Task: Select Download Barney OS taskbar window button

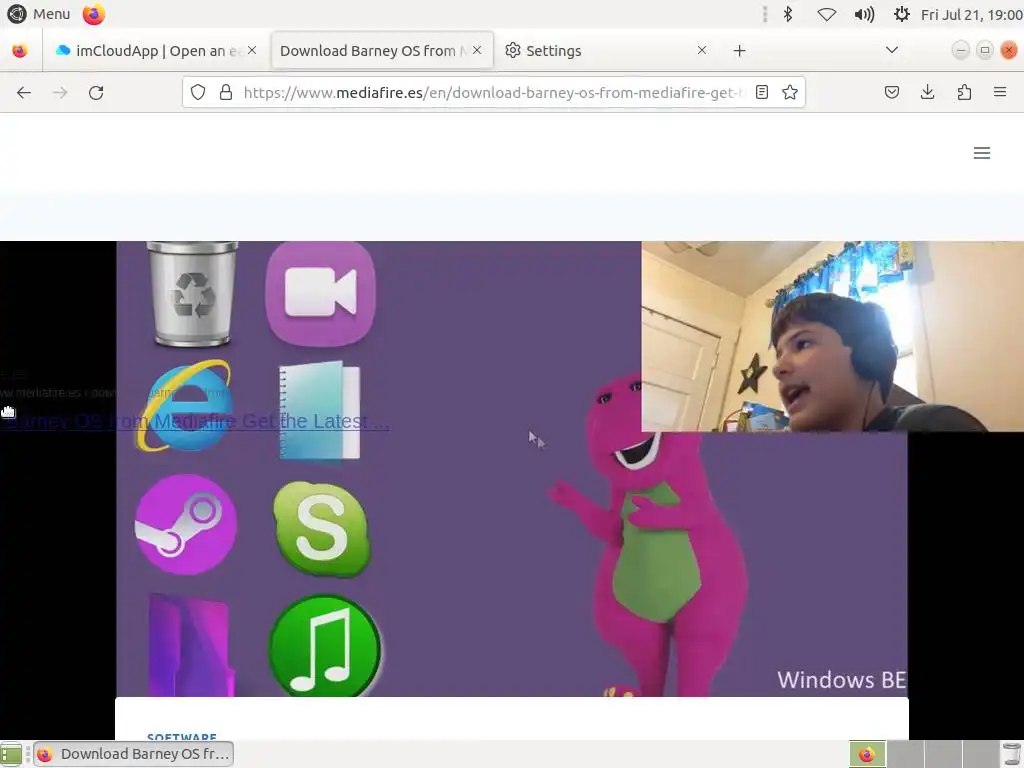Action: (x=134, y=754)
